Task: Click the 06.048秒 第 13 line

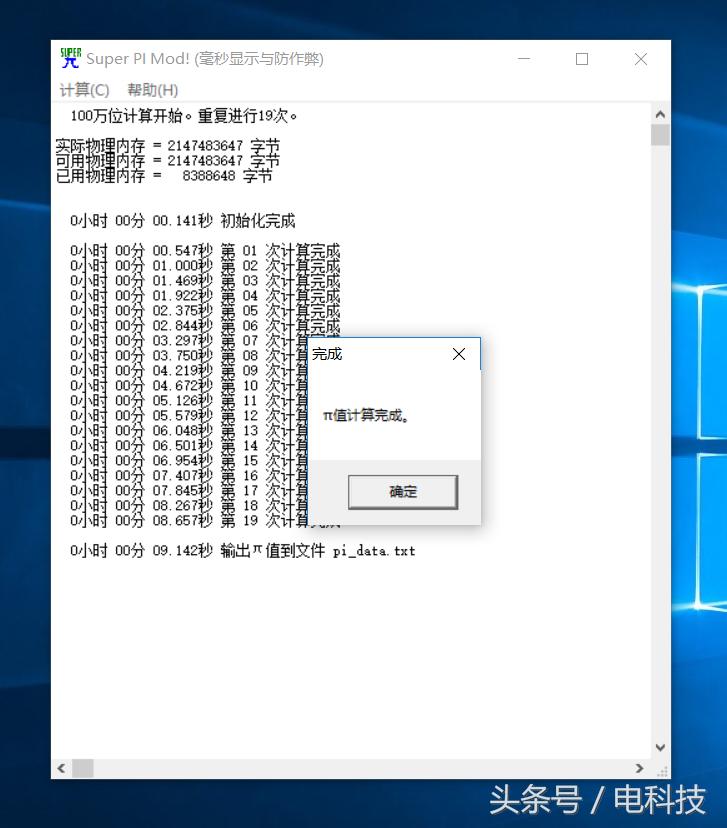Action: pyautogui.click(x=188, y=431)
